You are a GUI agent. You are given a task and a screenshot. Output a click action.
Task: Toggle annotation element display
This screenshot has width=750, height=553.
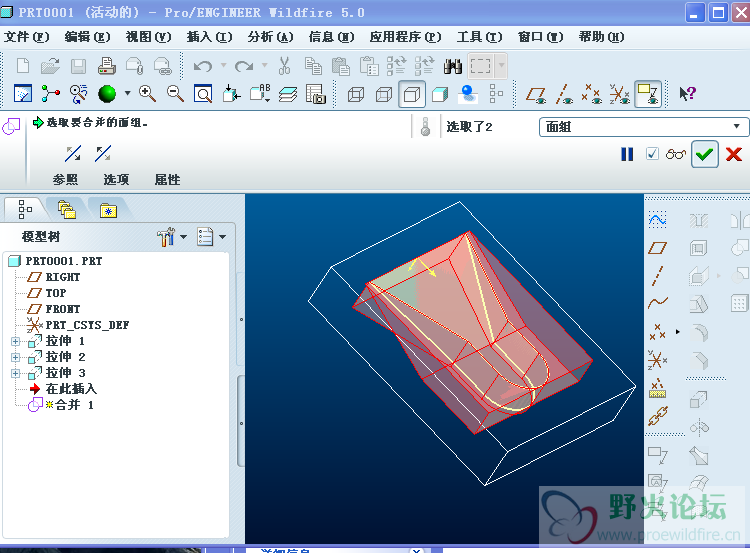point(648,94)
